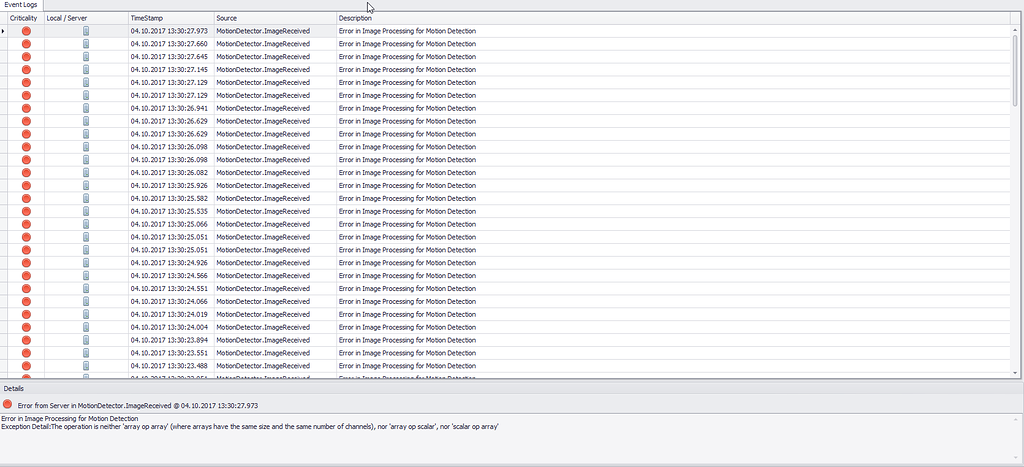
Task: Click server icon in the 13:30:23.488 row
Action: click(86, 366)
